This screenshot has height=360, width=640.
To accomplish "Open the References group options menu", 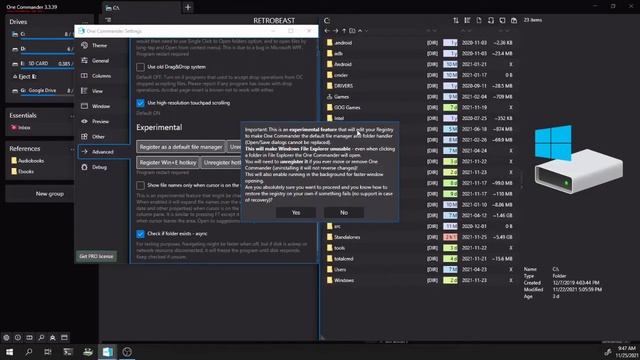I will 72,149.
